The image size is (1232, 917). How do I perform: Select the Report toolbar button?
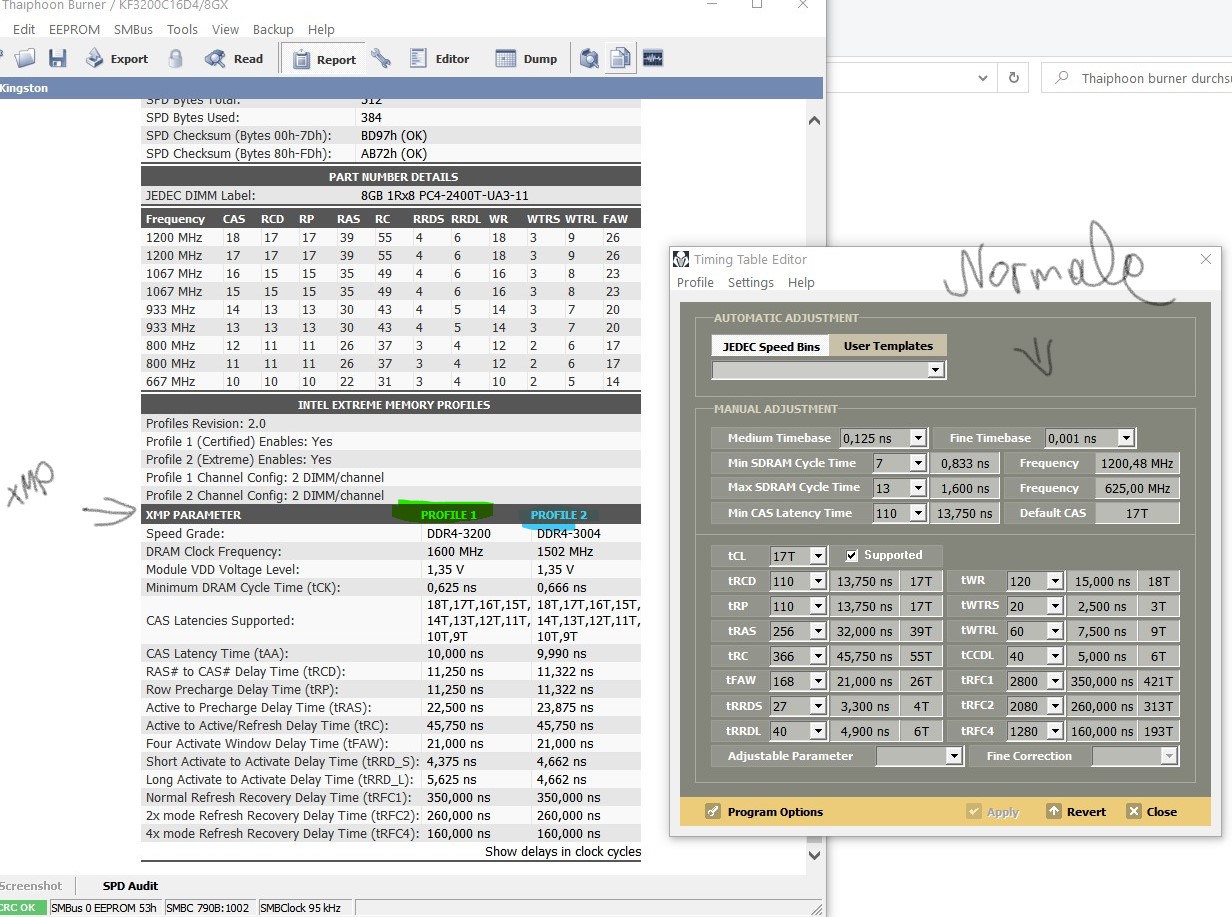tap(324, 59)
